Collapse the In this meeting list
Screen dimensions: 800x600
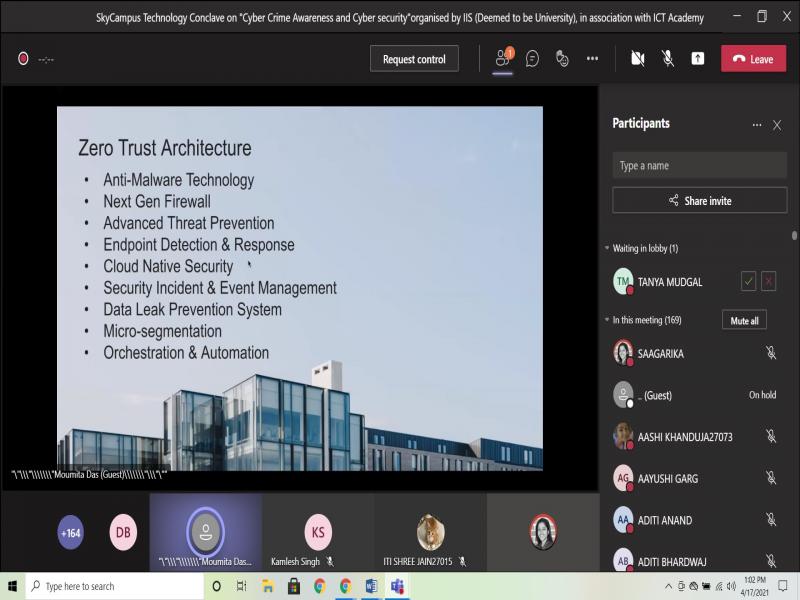coord(606,320)
